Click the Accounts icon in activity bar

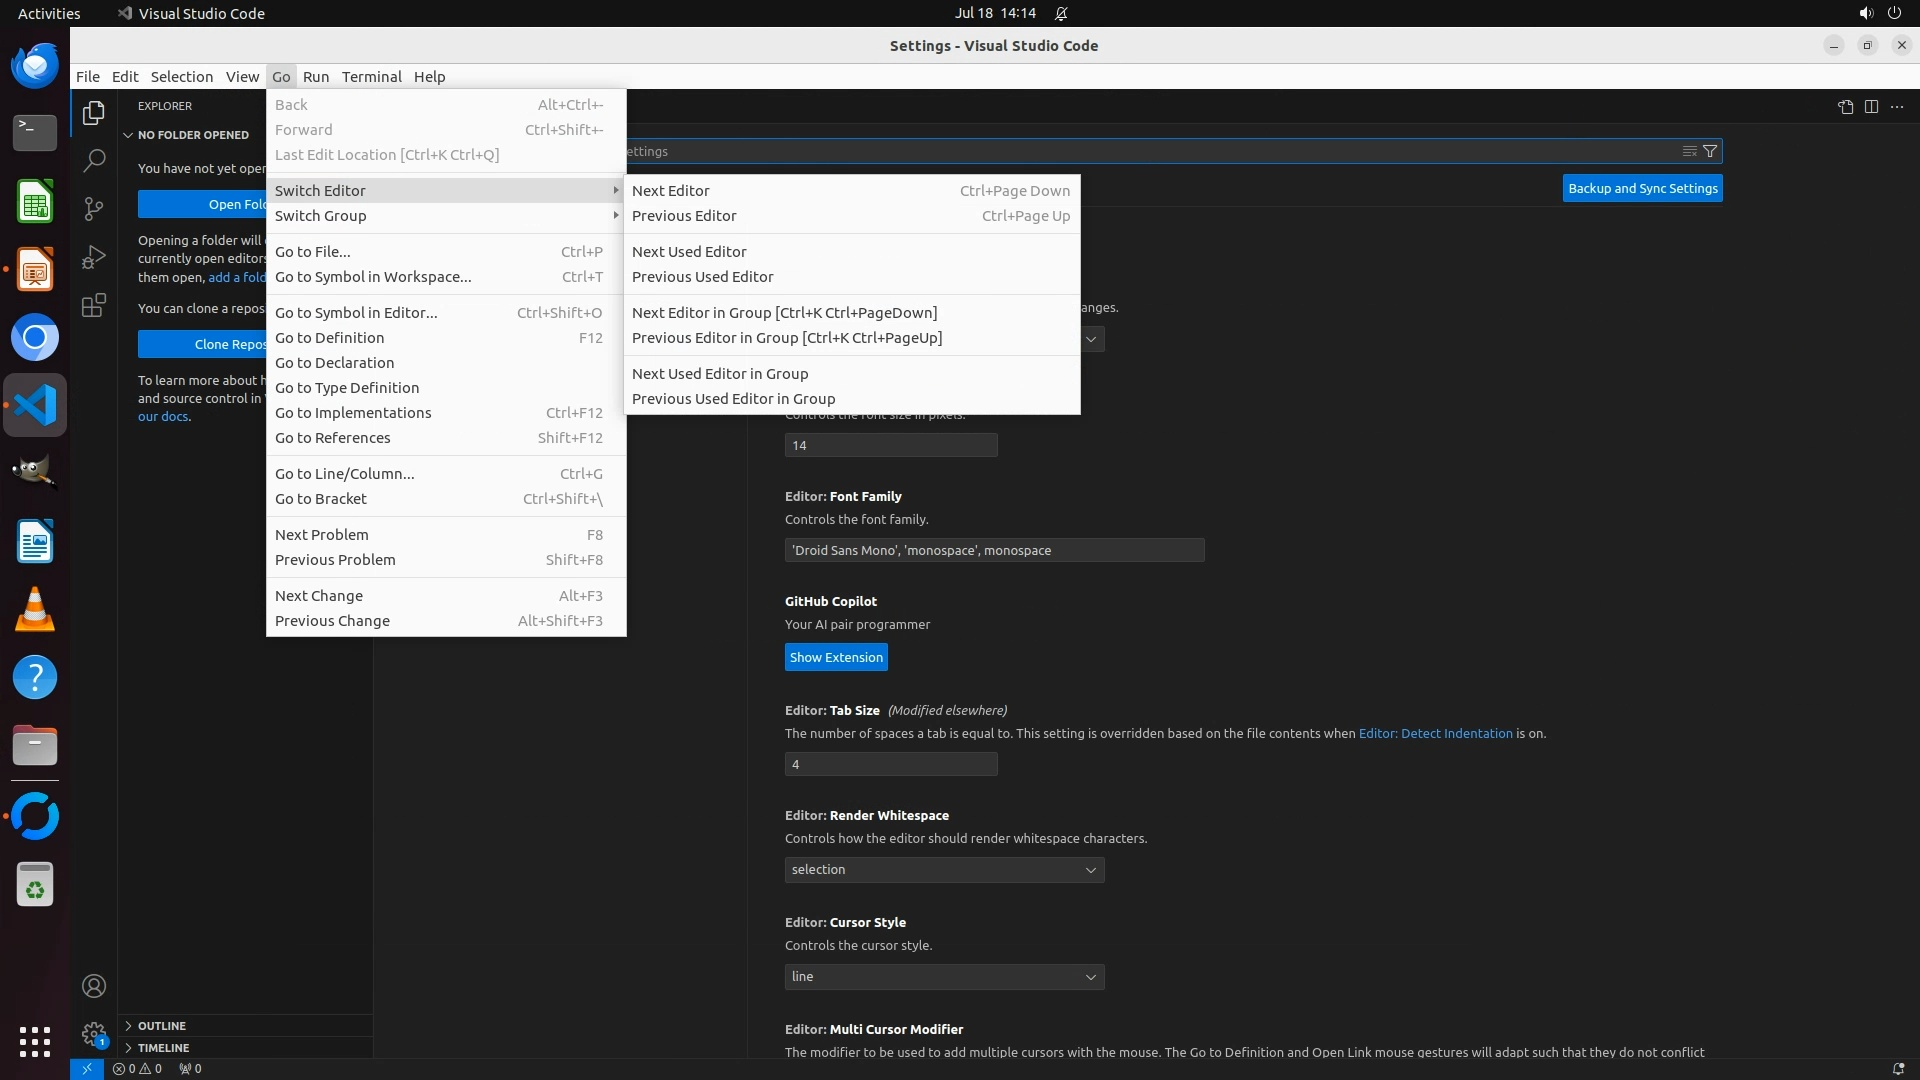93,986
